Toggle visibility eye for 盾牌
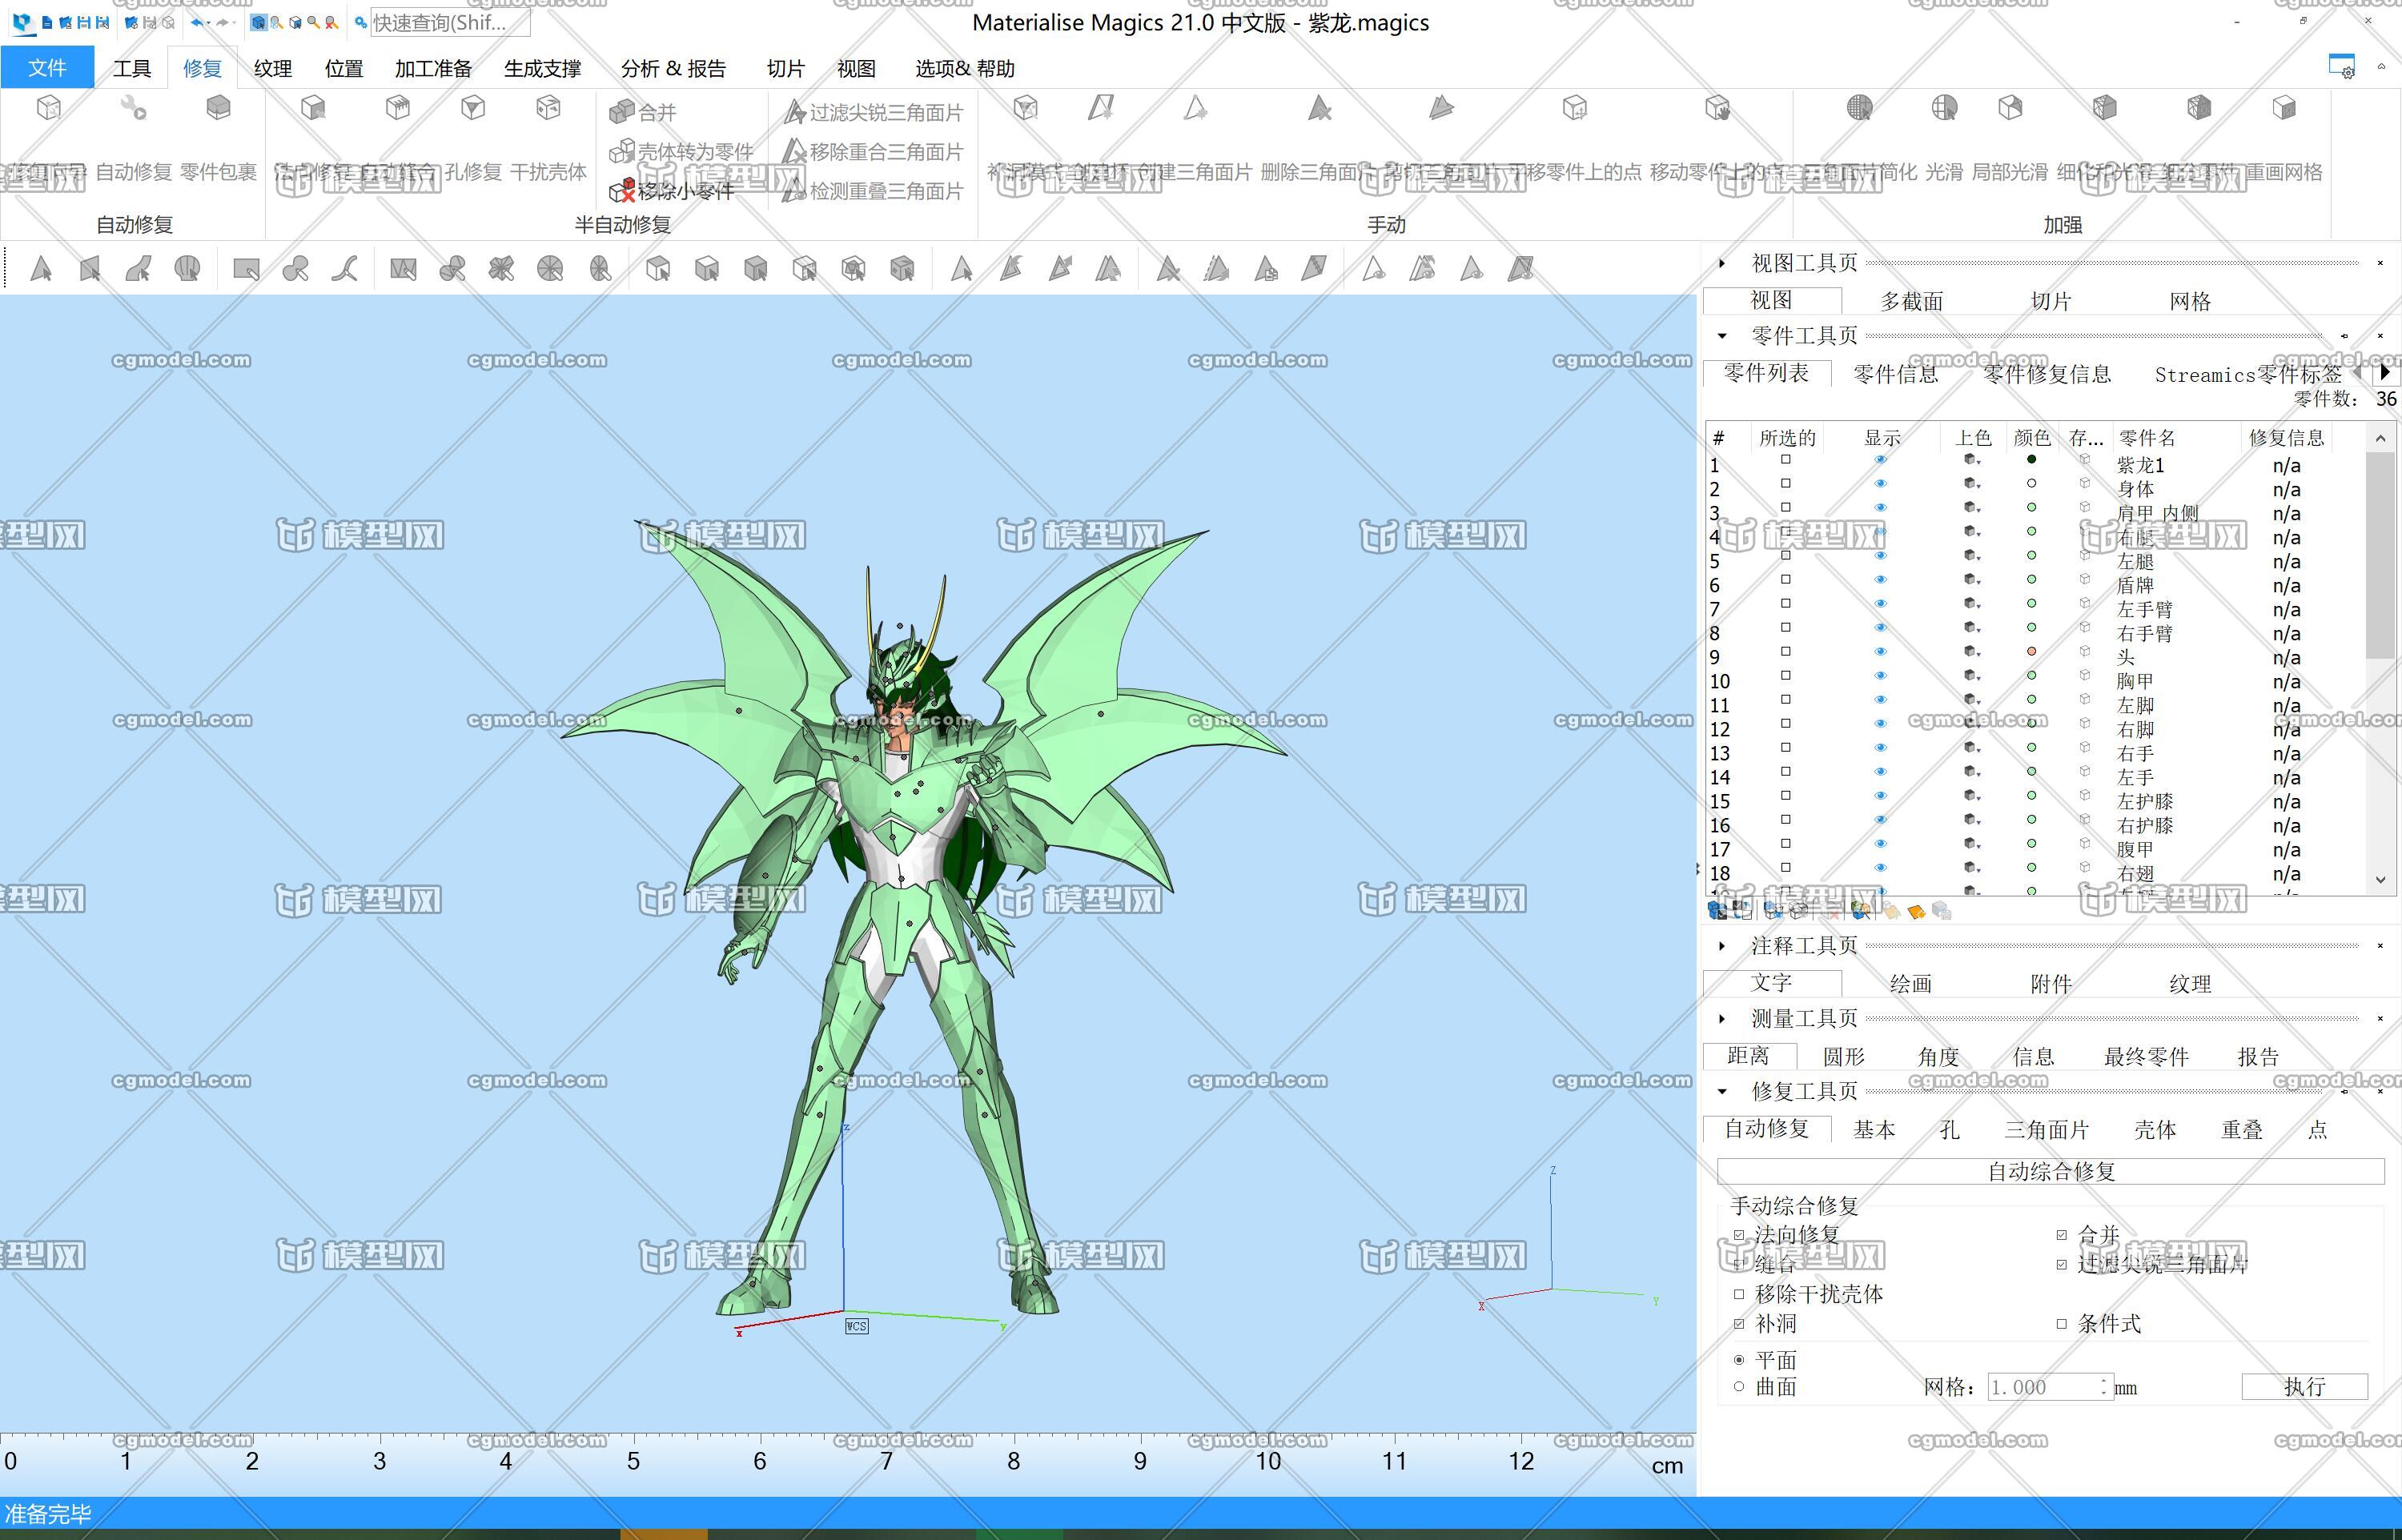The width and height of the screenshot is (2402, 1540). 1880,580
